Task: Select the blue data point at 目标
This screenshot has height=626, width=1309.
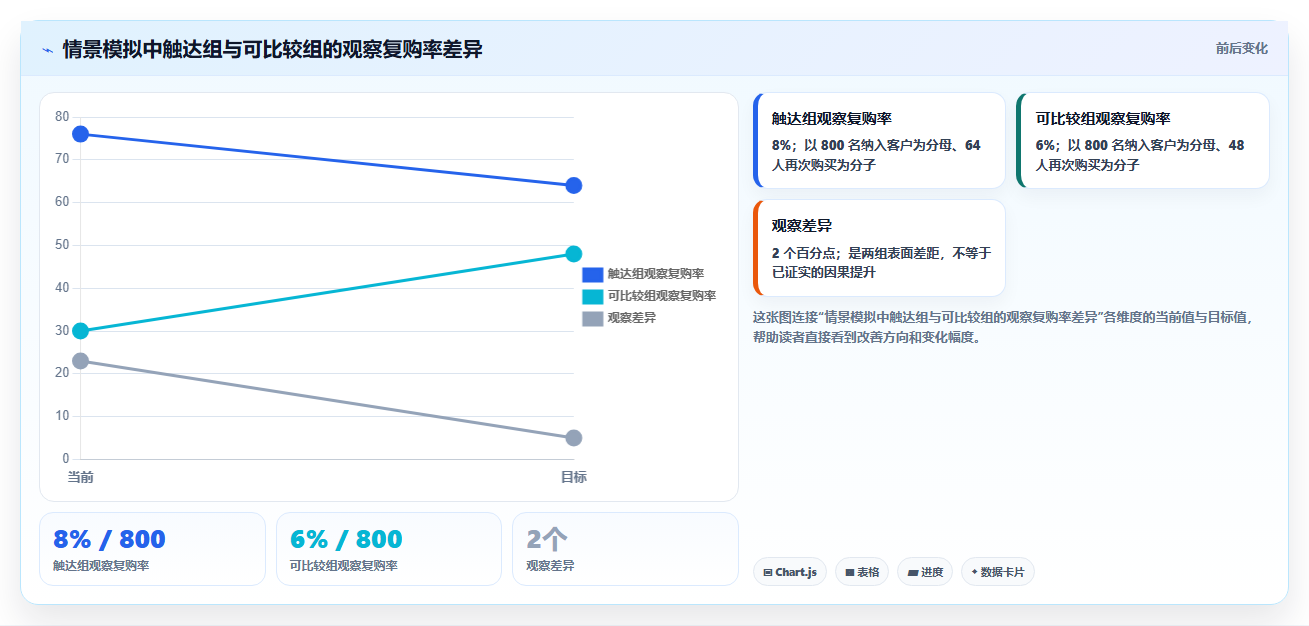Action: click(x=574, y=185)
